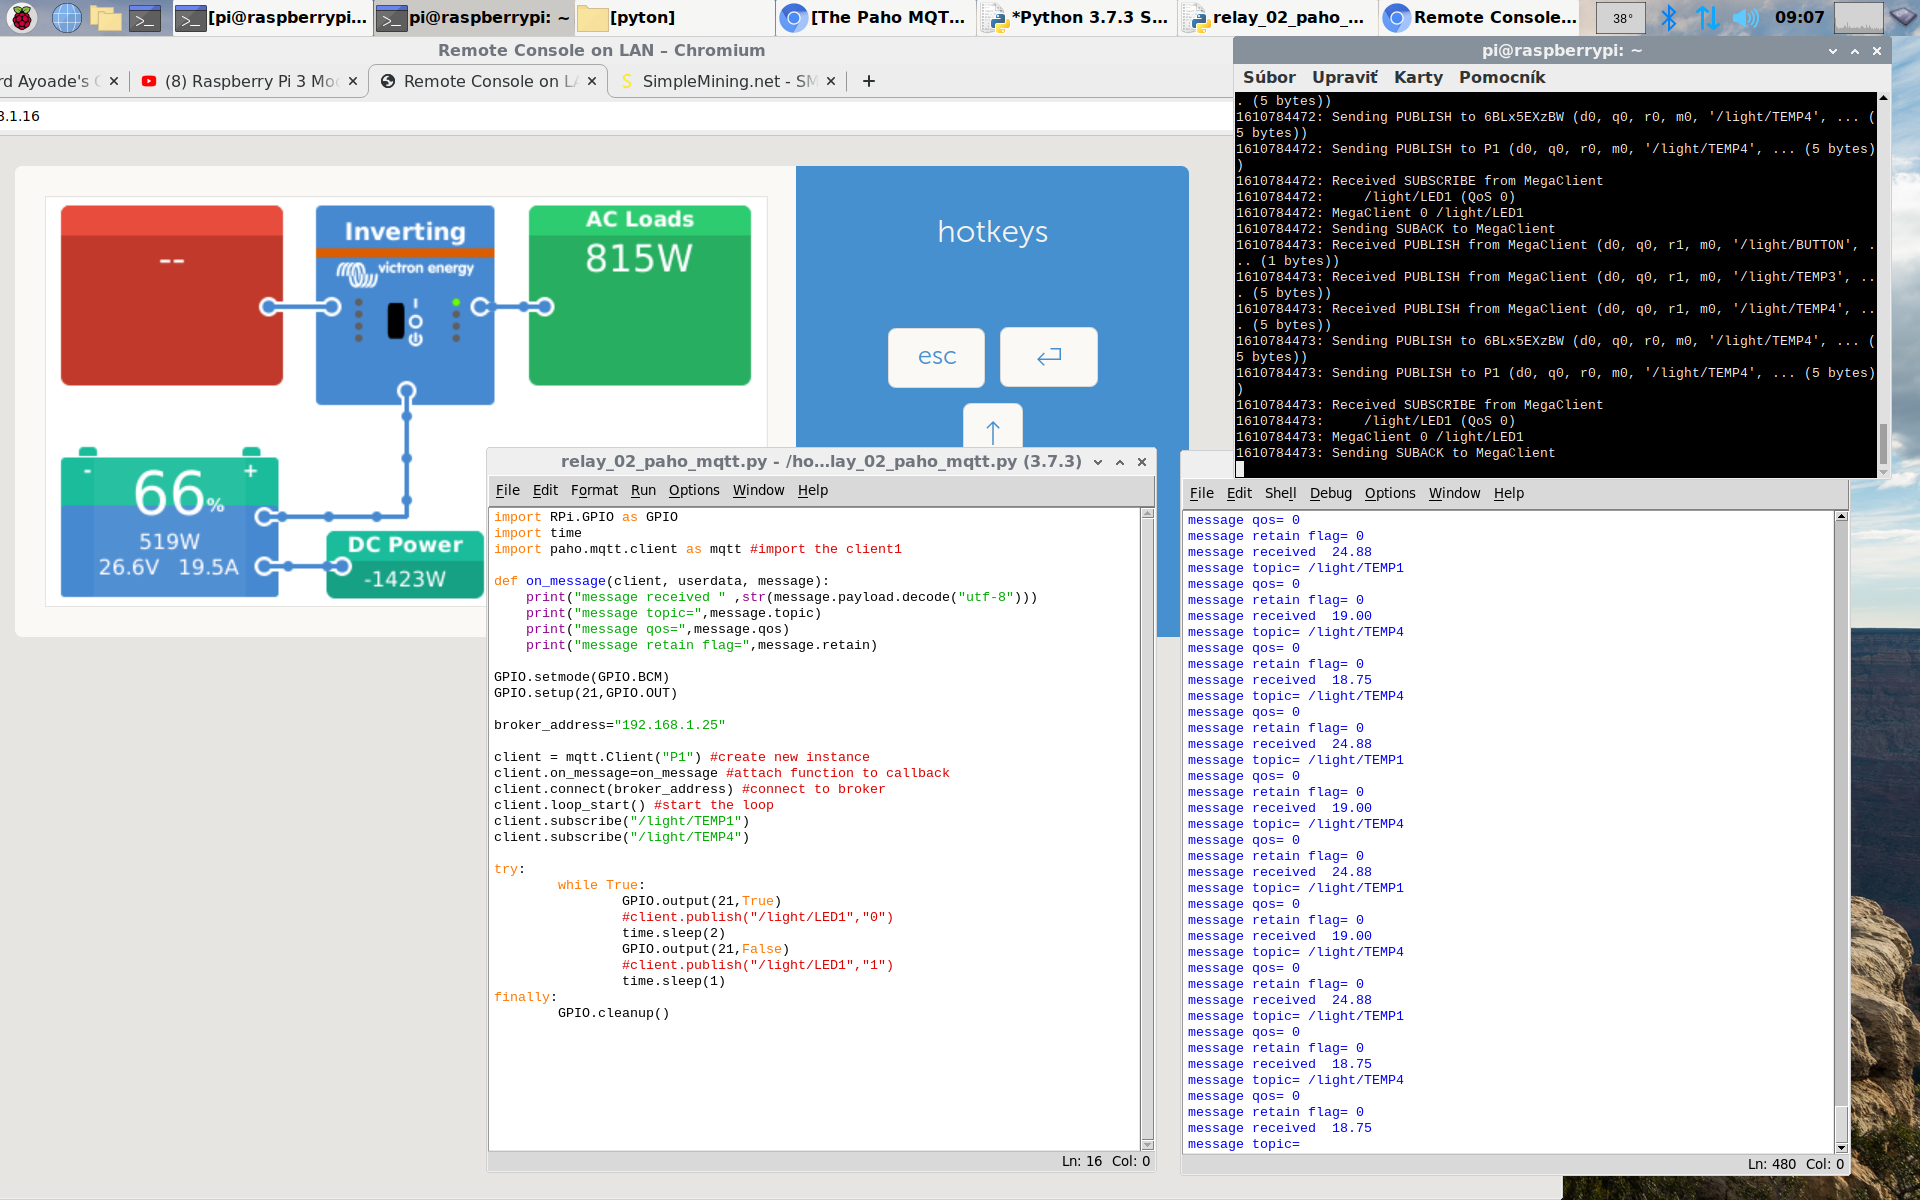Screen dimensions: 1920x1200
Task: Open Debug menu in Python shell
Action: 1330,493
